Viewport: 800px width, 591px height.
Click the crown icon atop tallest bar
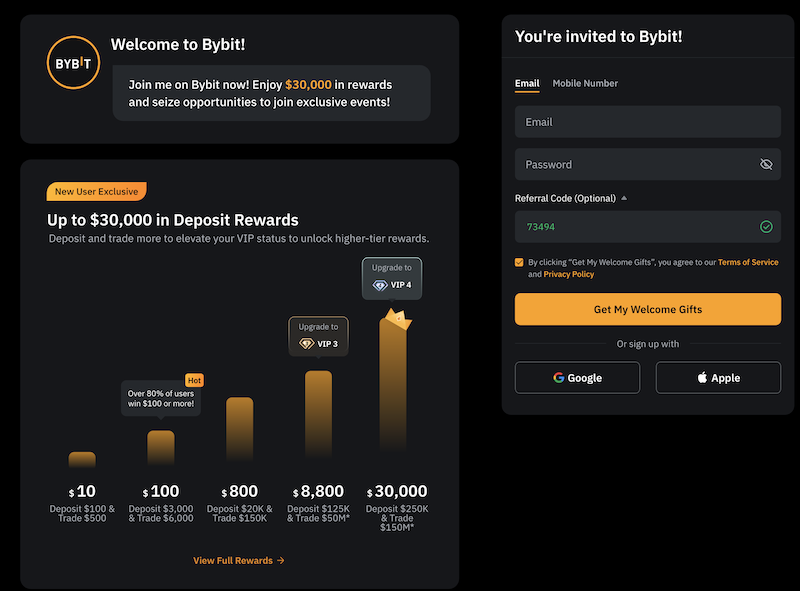pyautogui.click(x=394, y=317)
